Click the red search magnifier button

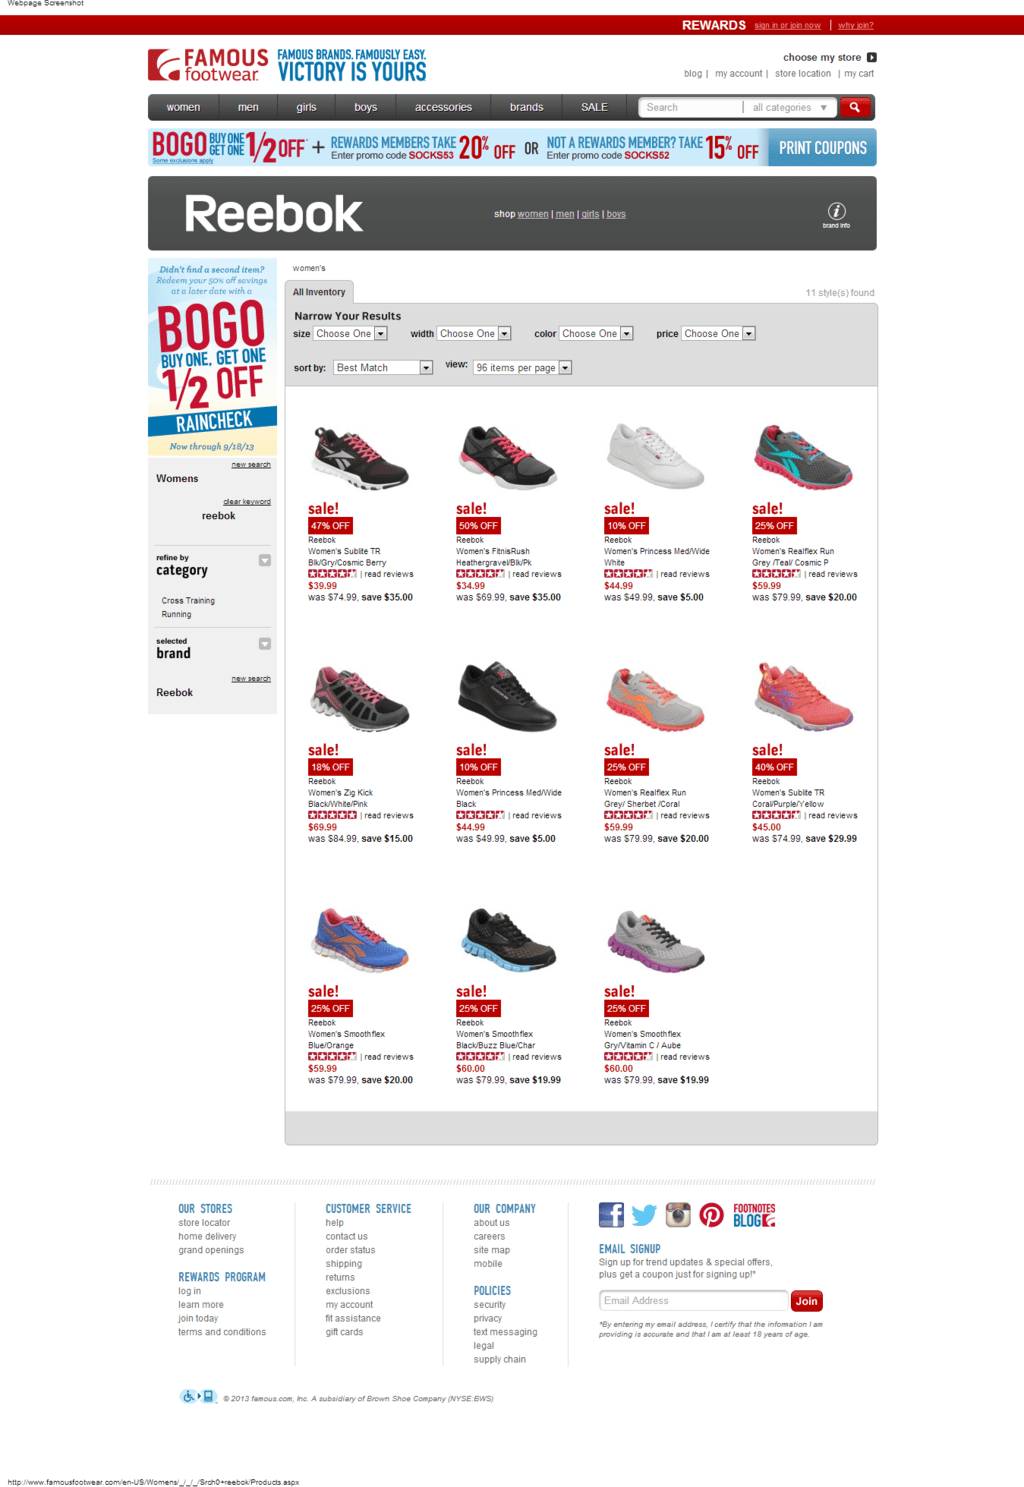854,107
